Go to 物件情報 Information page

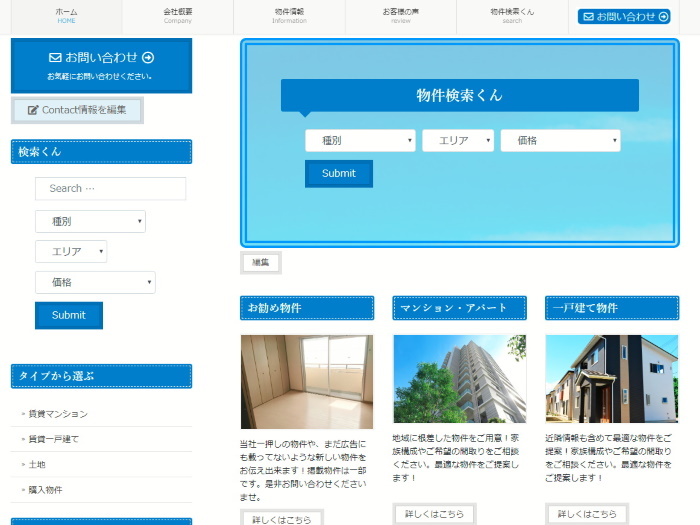tap(289, 16)
